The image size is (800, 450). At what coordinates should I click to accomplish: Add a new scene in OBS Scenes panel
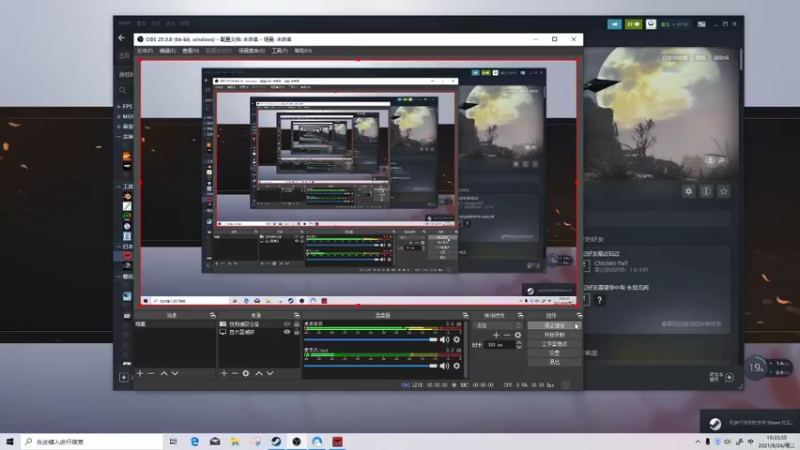pyautogui.click(x=140, y=373)
